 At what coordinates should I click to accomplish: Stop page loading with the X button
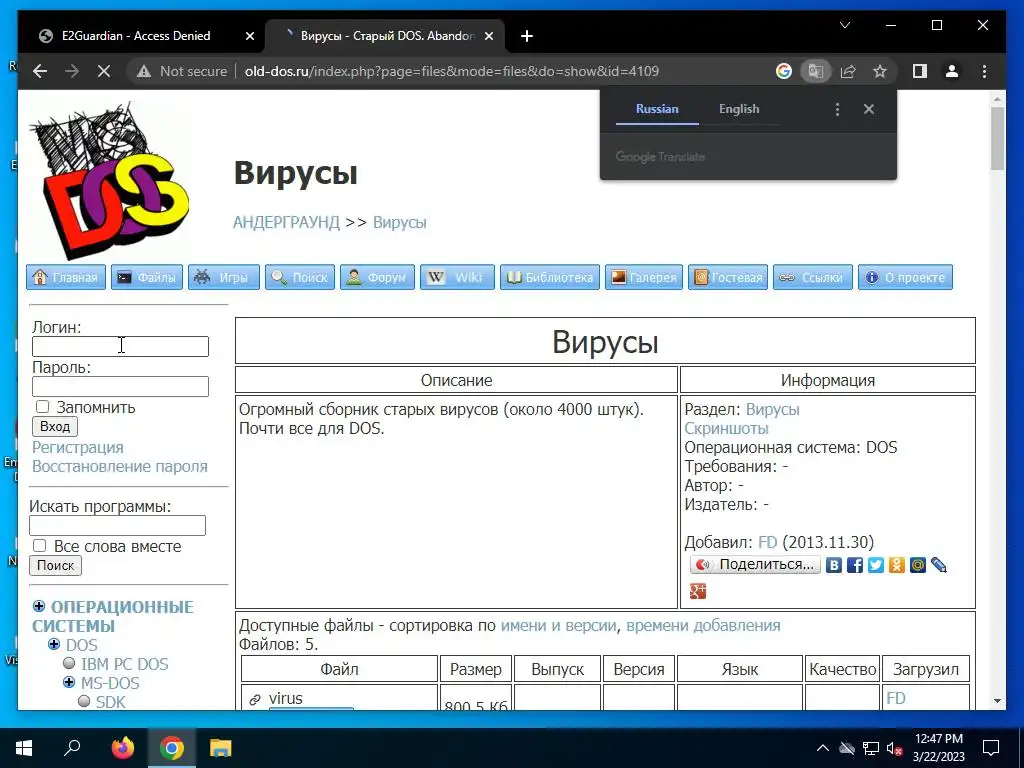pyautogui.click(x=104, y=71)
